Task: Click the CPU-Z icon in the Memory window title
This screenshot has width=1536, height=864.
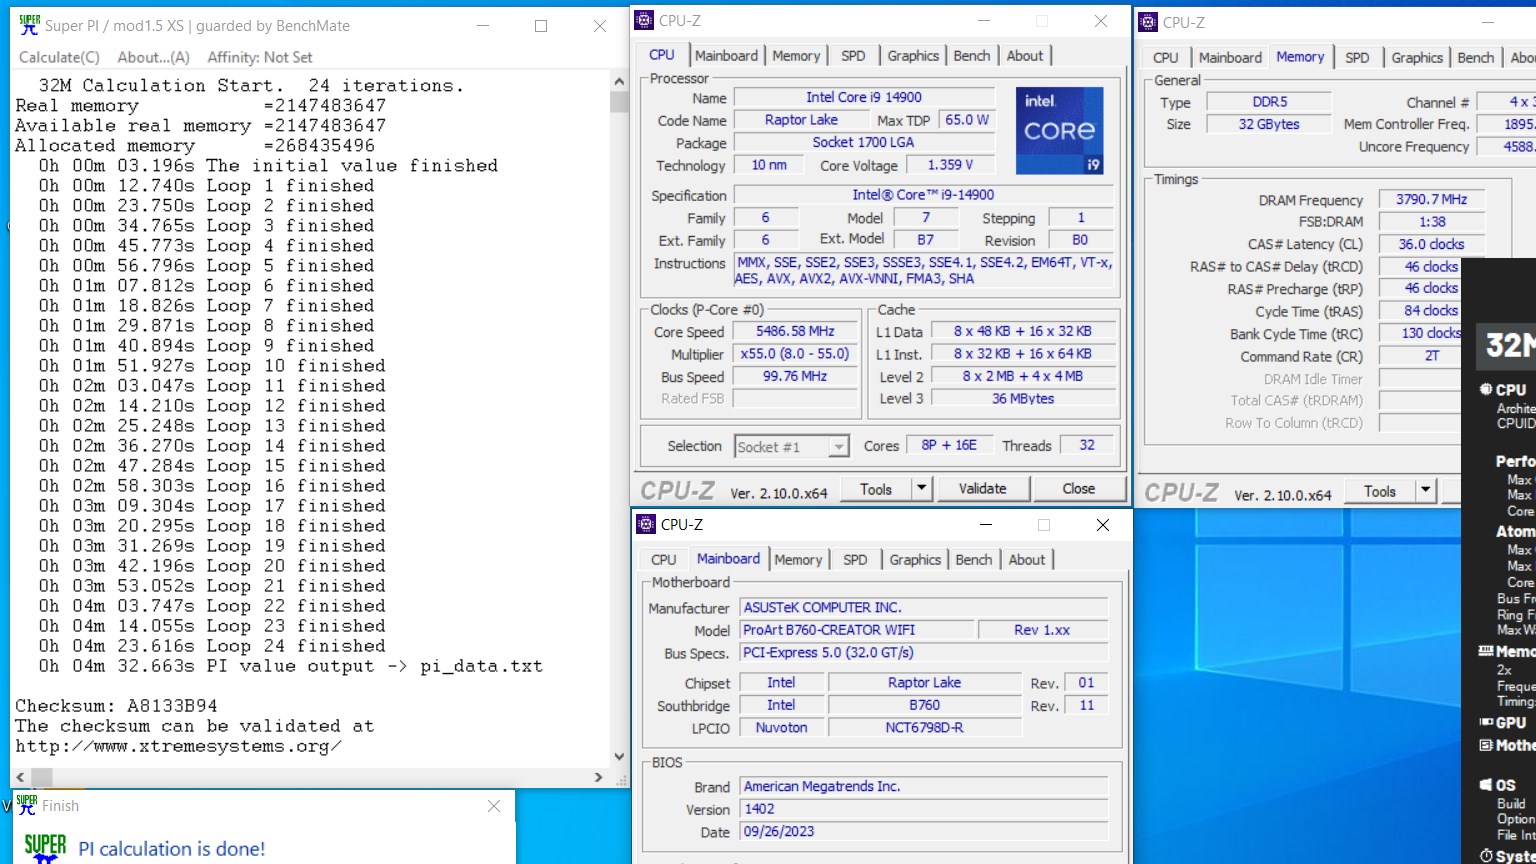Action: coord(1149,22)
